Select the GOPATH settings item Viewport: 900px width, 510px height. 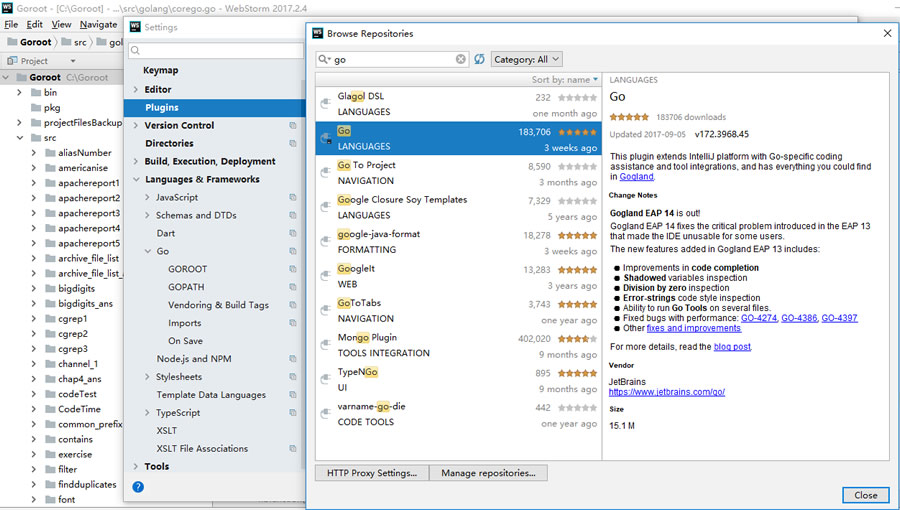(x=185, y=287)
